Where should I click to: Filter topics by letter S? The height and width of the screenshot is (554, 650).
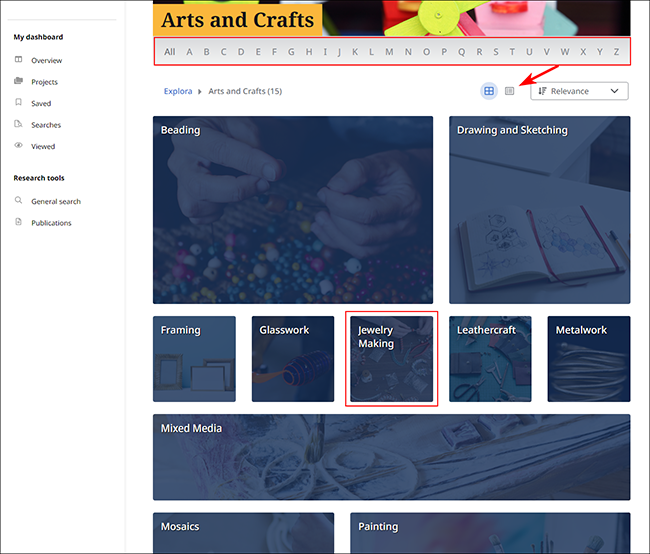[x=496, y=52]
